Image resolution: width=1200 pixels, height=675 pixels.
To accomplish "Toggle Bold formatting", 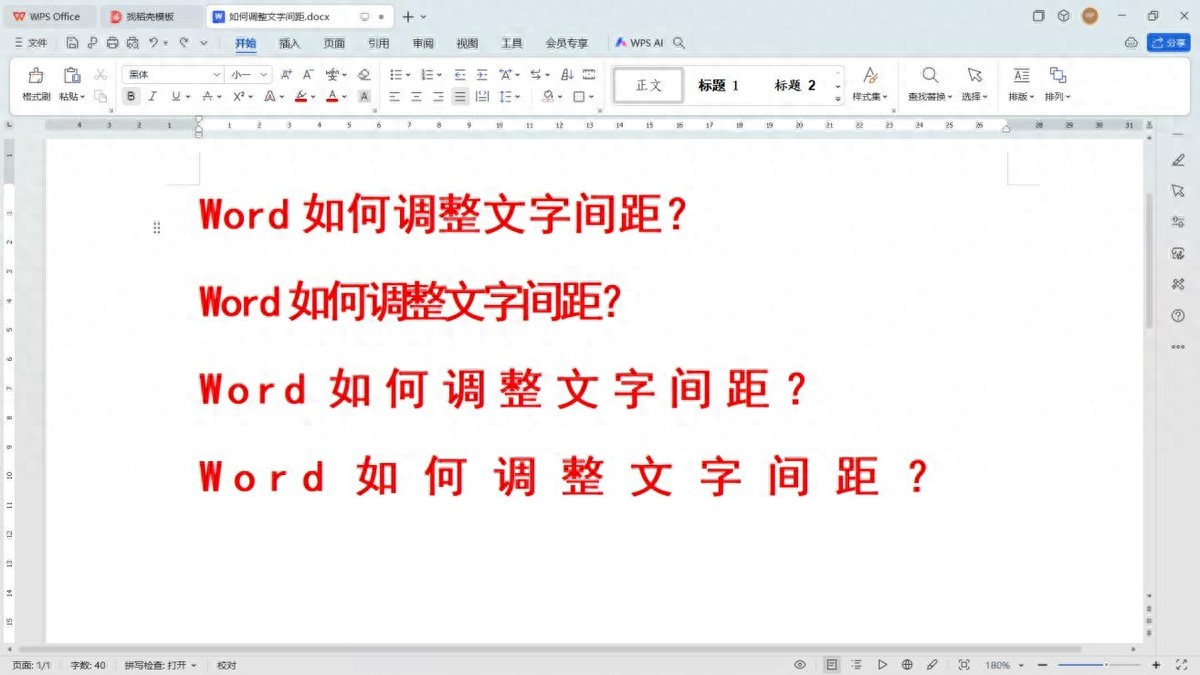I will click(x=131, y=97).
